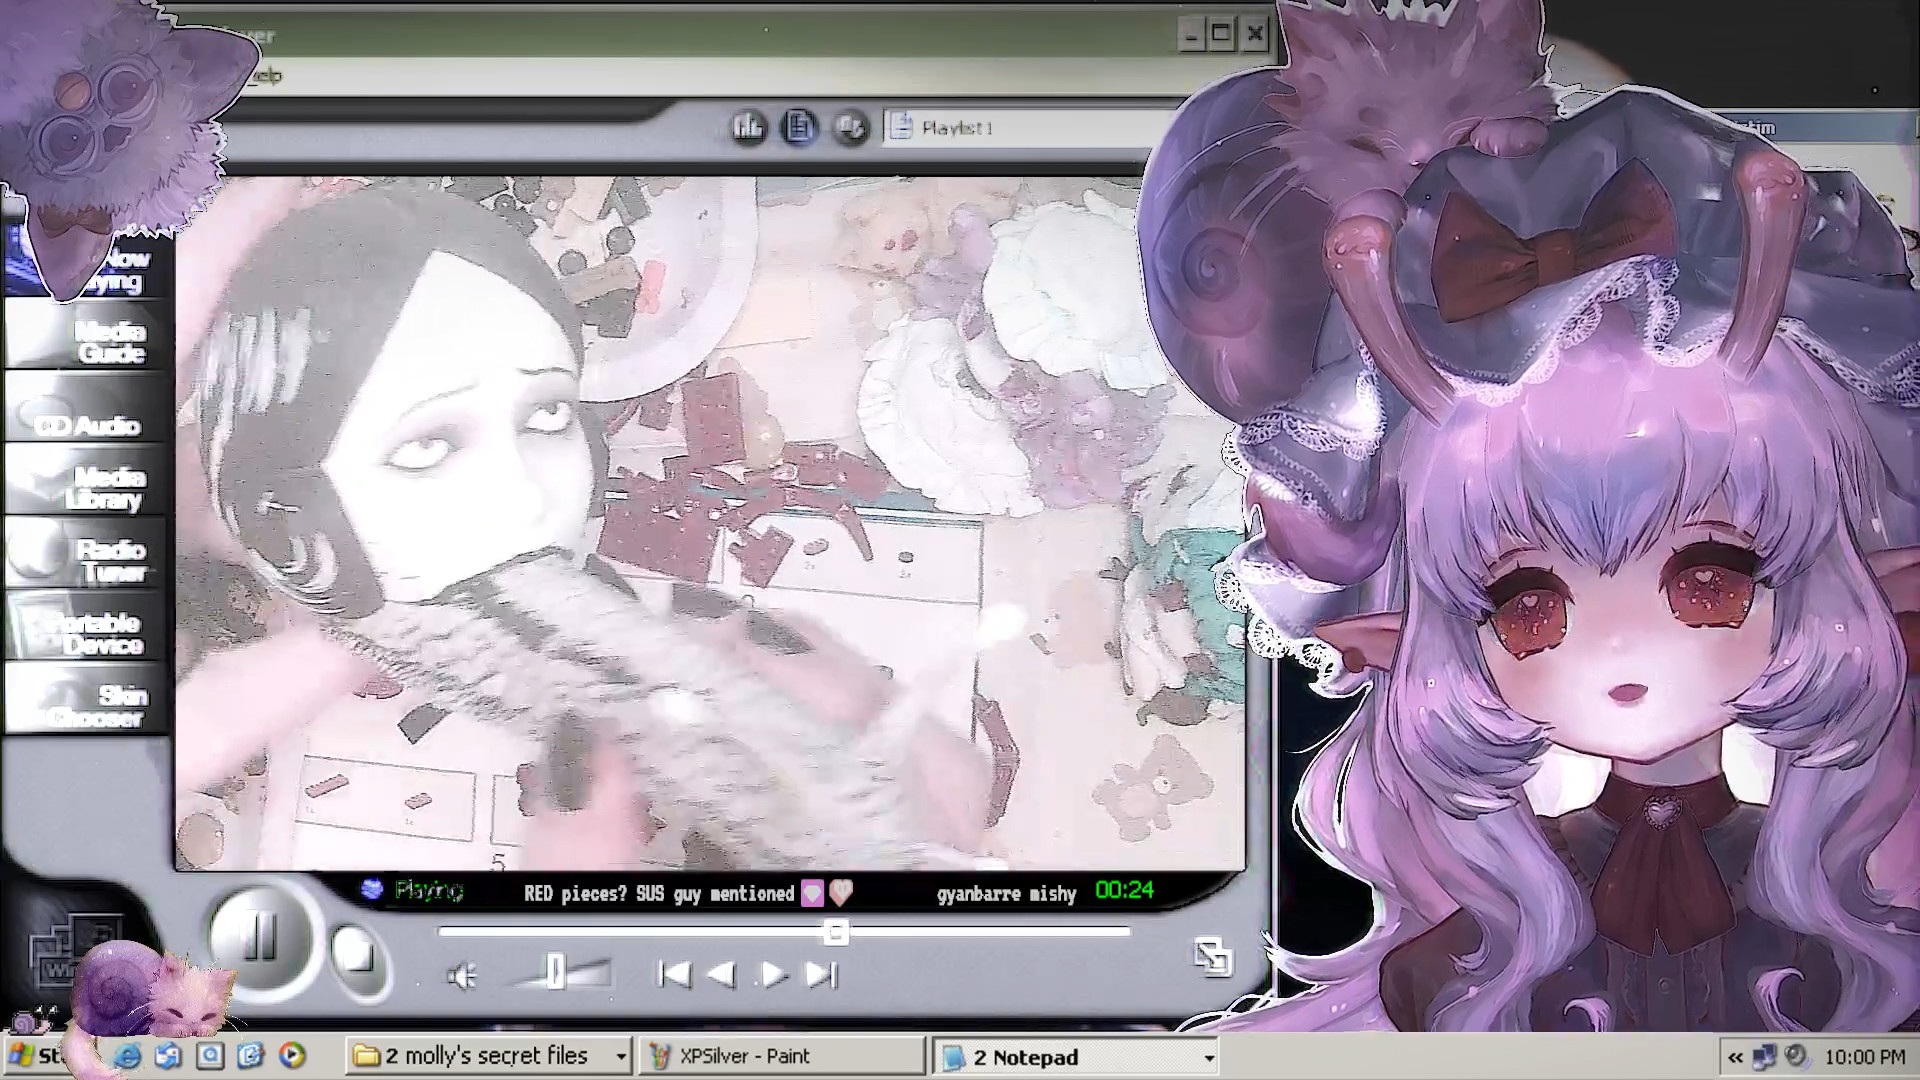Click the rewind arrow button
Viewport: 1920px width, 1080px height.
(x=721, y=974)
